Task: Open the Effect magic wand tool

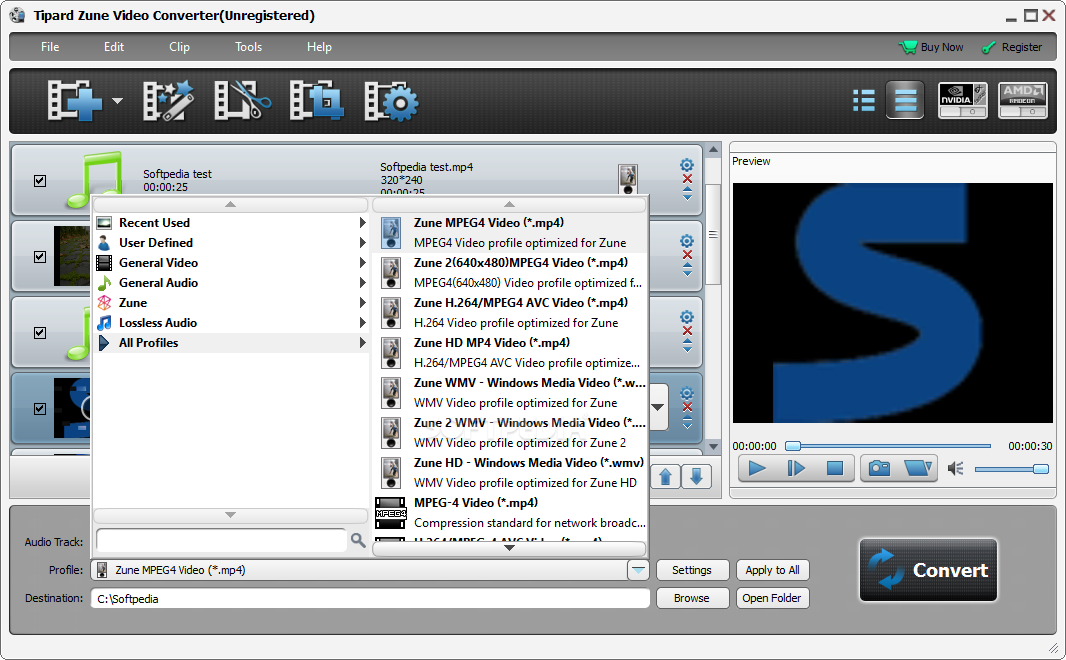Action: 168,101
